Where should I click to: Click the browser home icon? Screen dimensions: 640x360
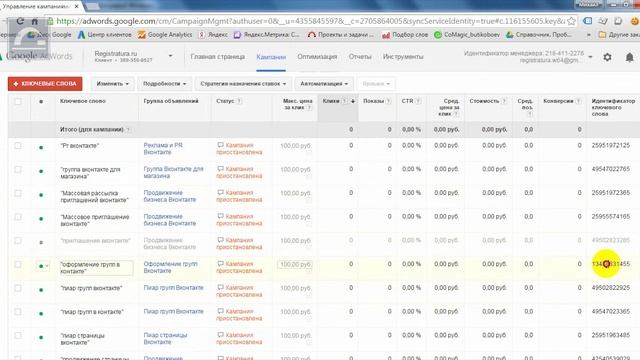[35, 21]
